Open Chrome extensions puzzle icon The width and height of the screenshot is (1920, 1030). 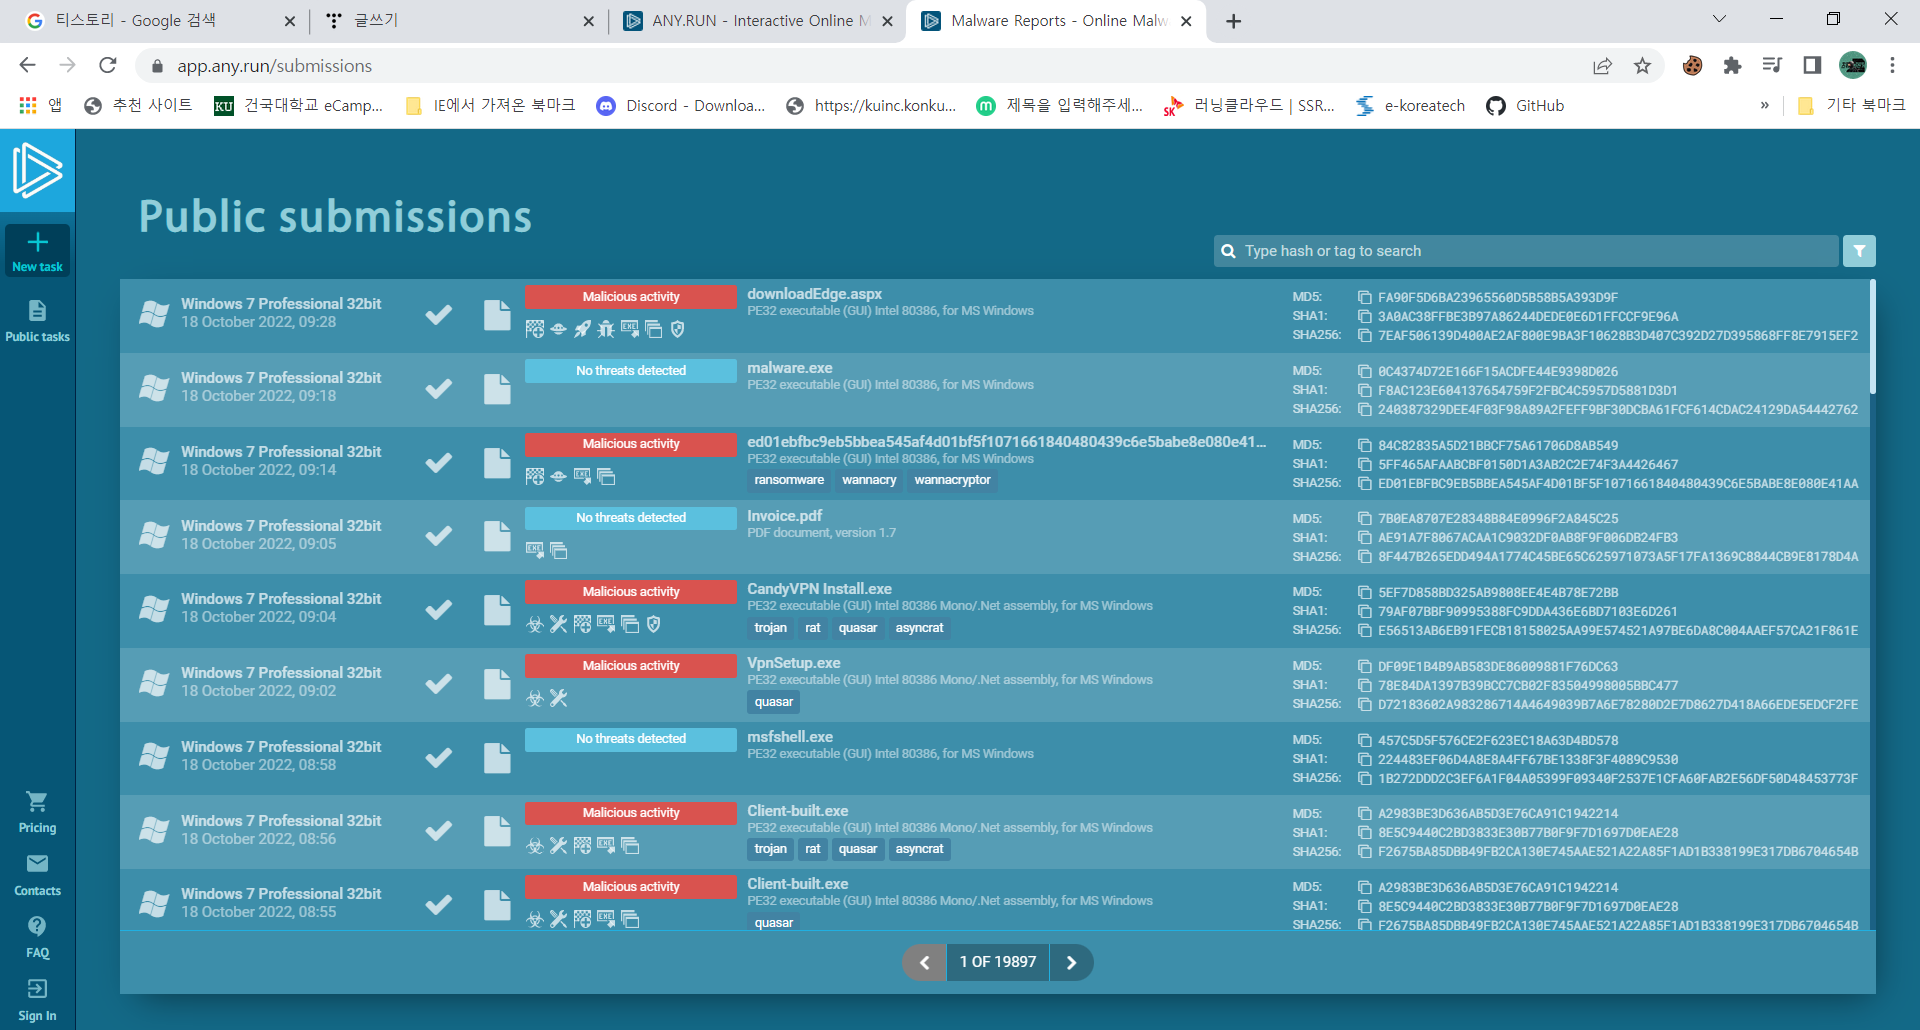tap(1732, 66)
